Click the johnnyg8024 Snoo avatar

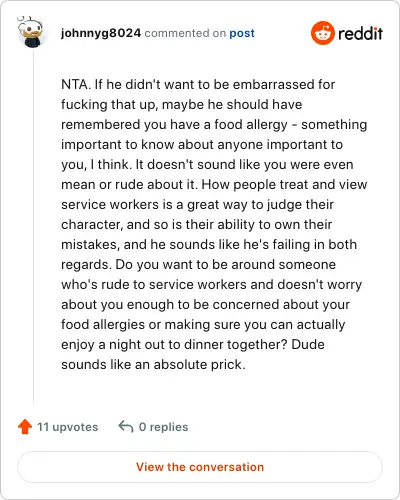point(31,32)
